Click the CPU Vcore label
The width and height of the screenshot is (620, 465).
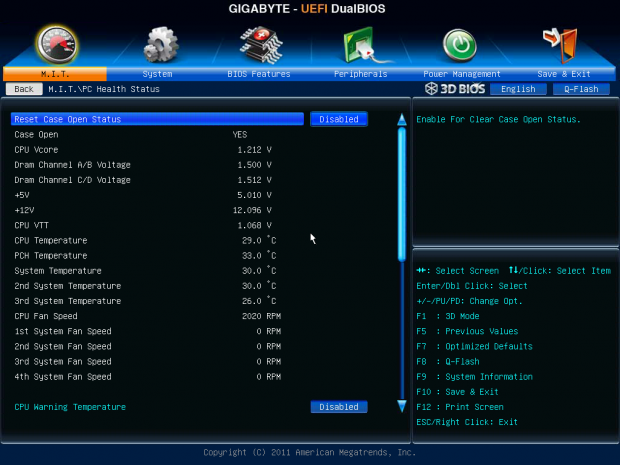36,150
